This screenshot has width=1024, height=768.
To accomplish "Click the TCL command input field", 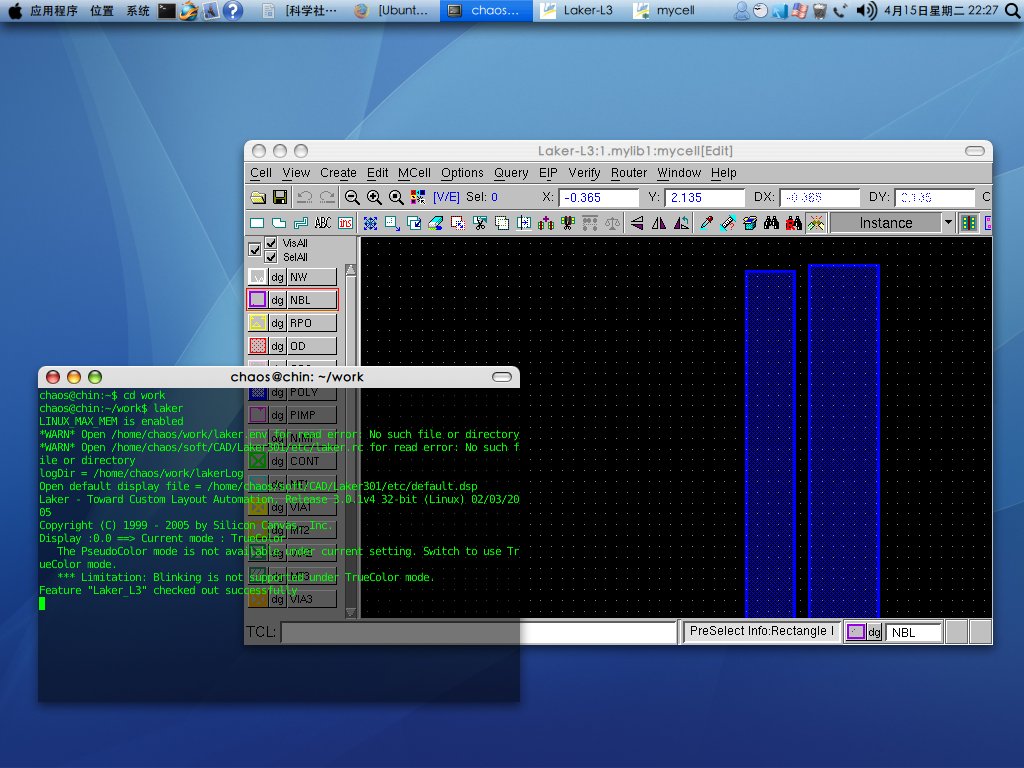I will pyautogui.click(x=479, y=632).
